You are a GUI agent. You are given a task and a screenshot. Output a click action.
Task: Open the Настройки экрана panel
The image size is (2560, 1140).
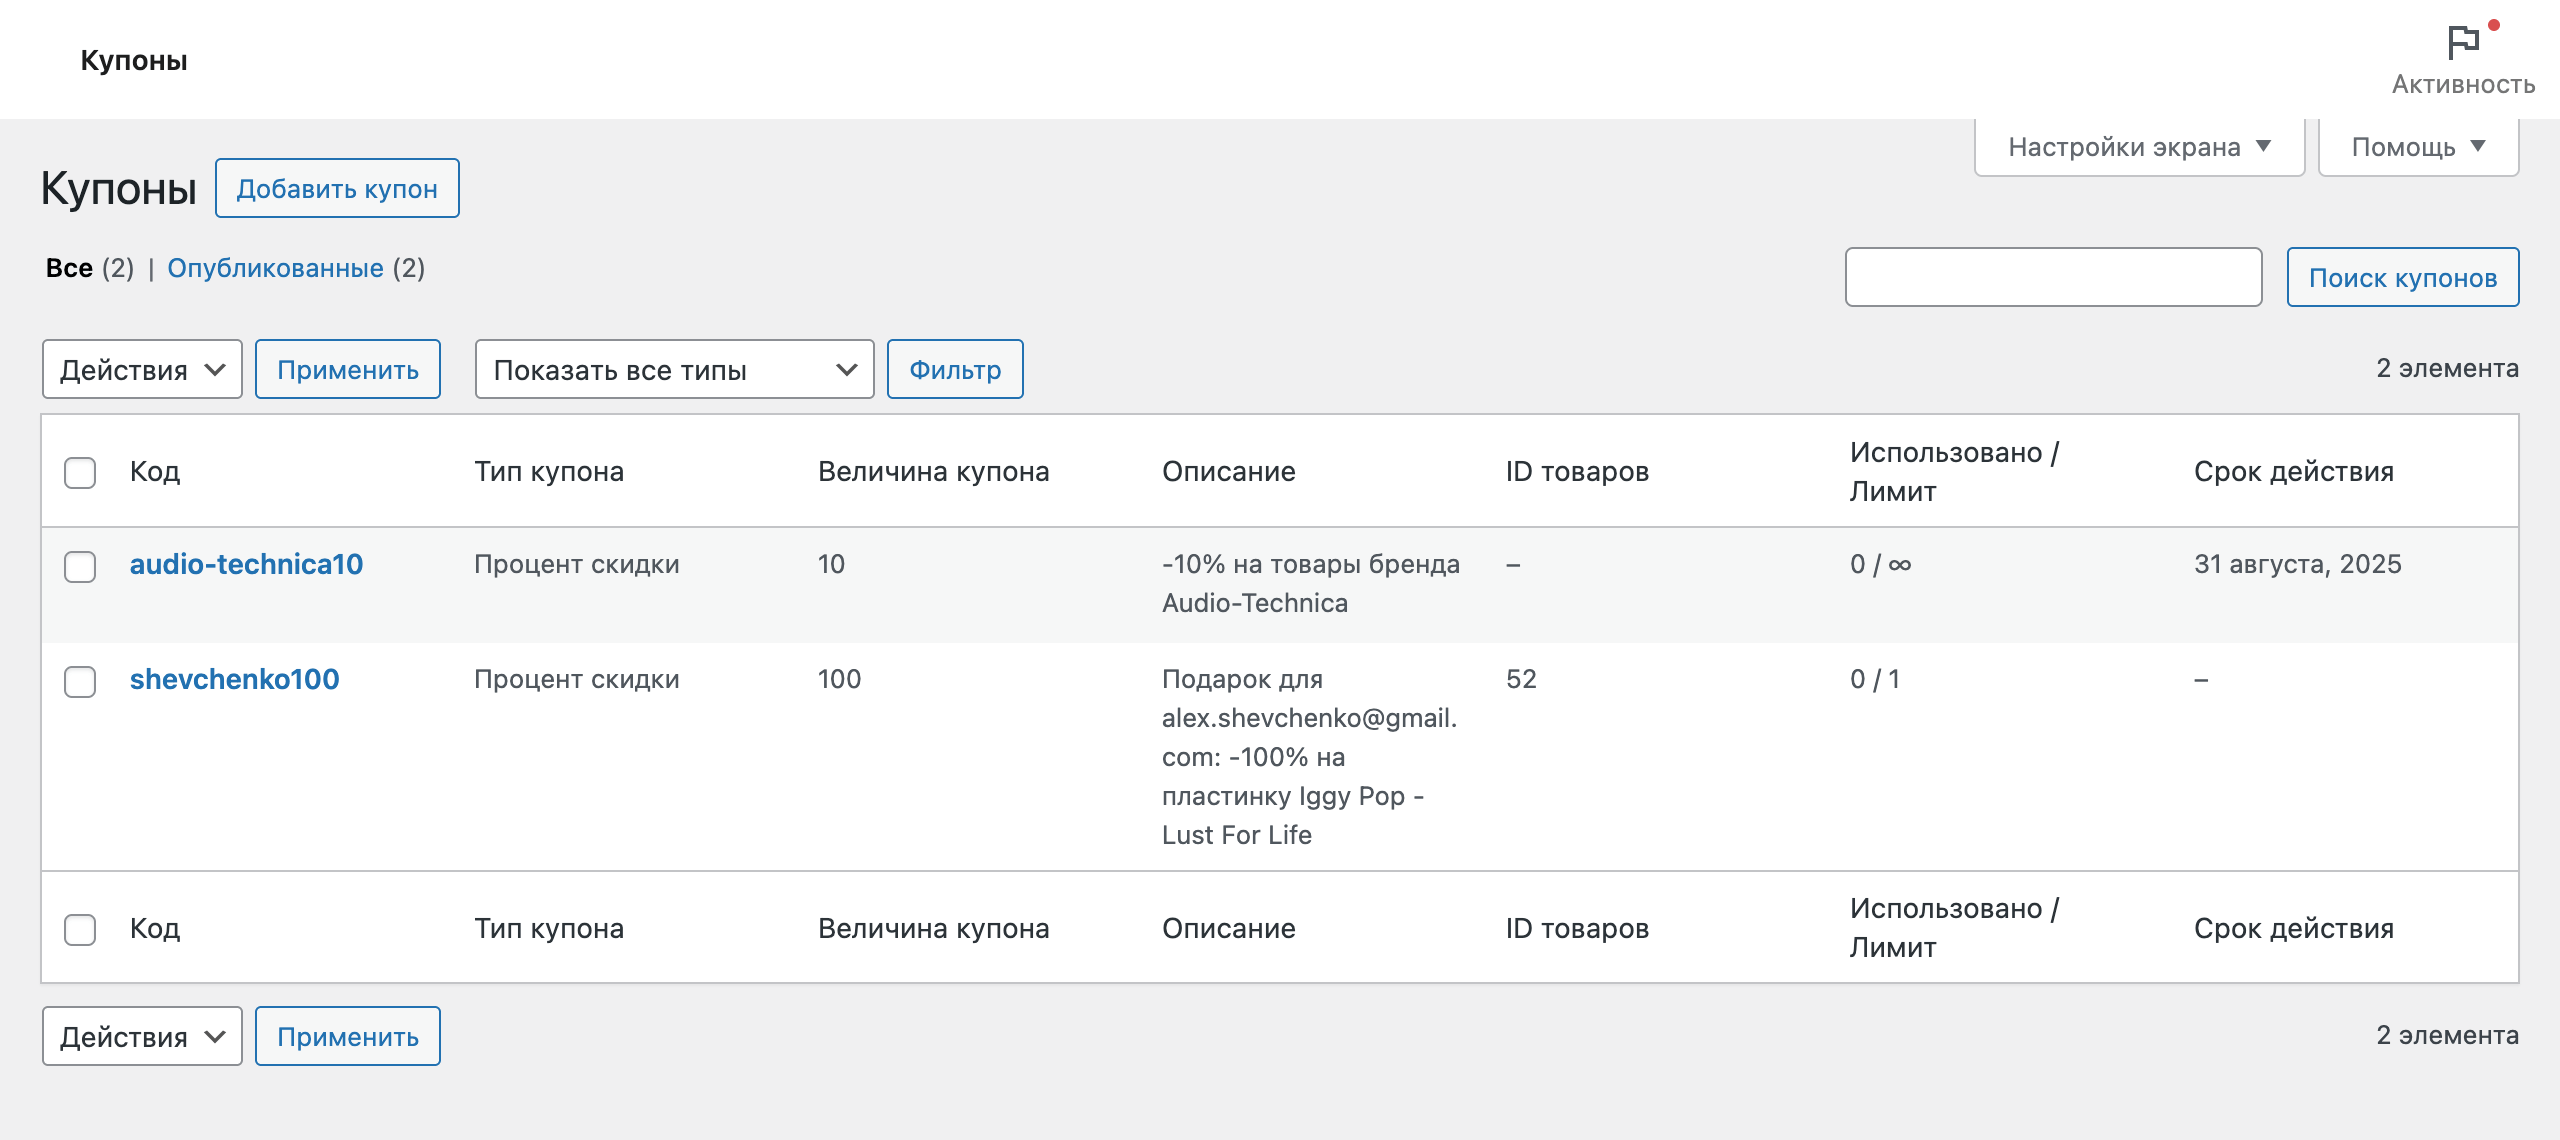click(x=2138, y=146)
